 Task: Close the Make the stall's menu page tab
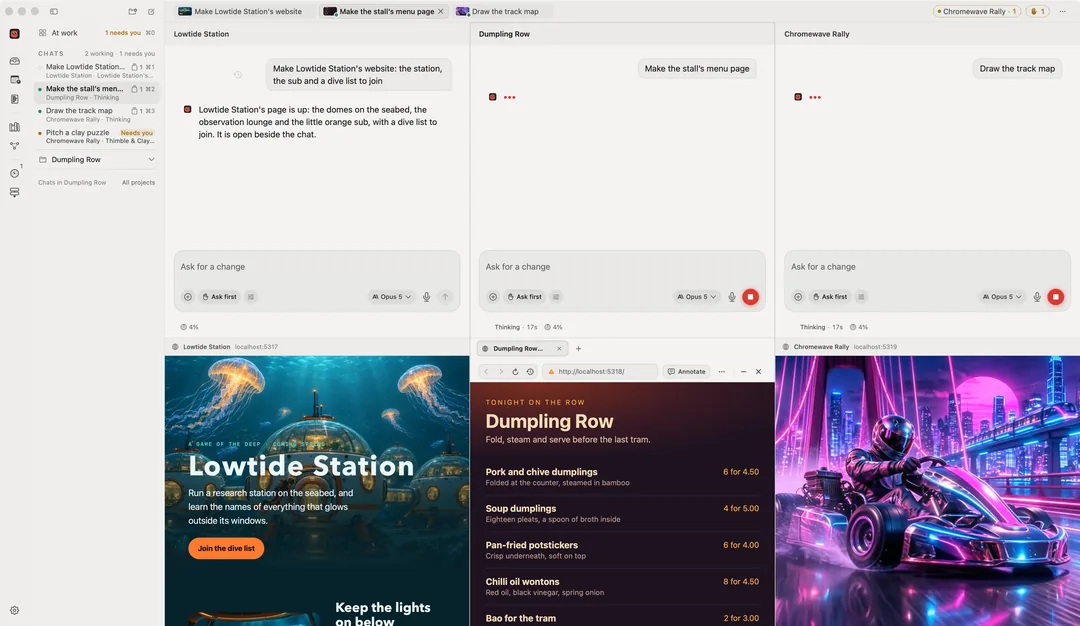coord(441,12)
